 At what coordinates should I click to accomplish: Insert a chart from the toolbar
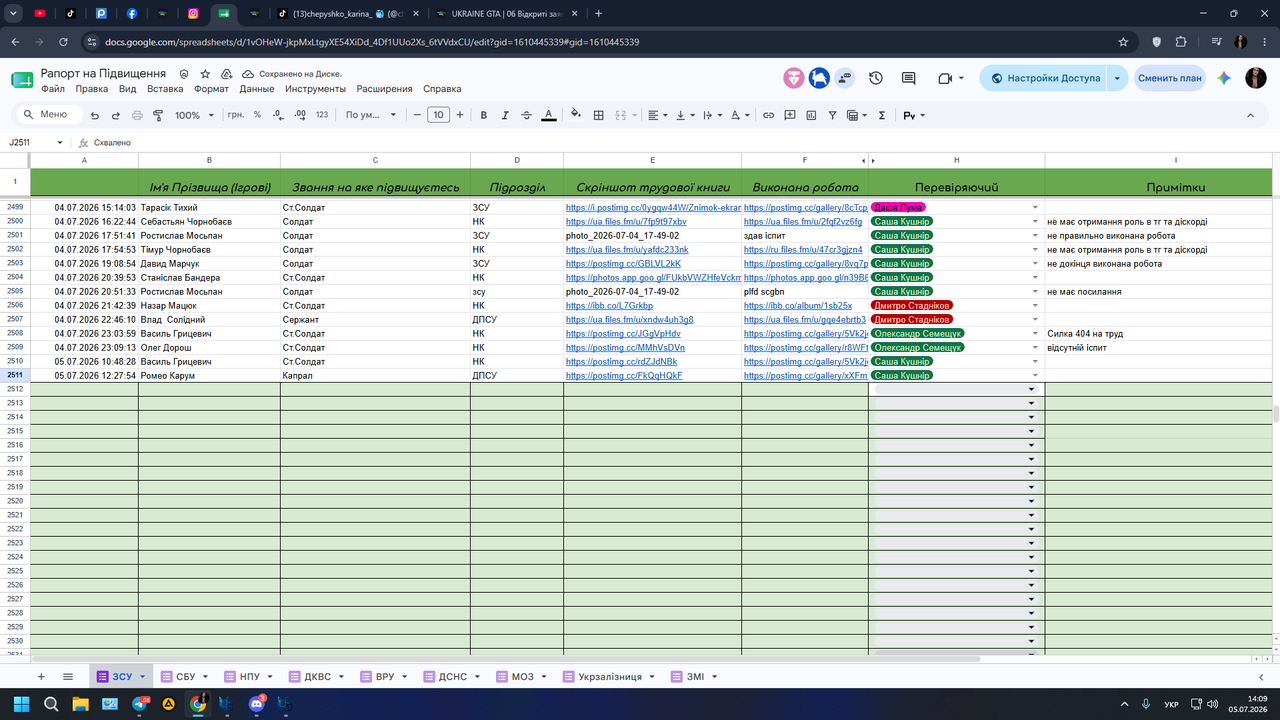(811, 115)
